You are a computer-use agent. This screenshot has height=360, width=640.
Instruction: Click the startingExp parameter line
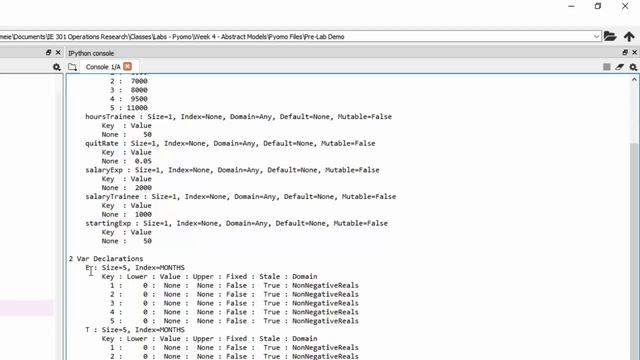[236, 223]
